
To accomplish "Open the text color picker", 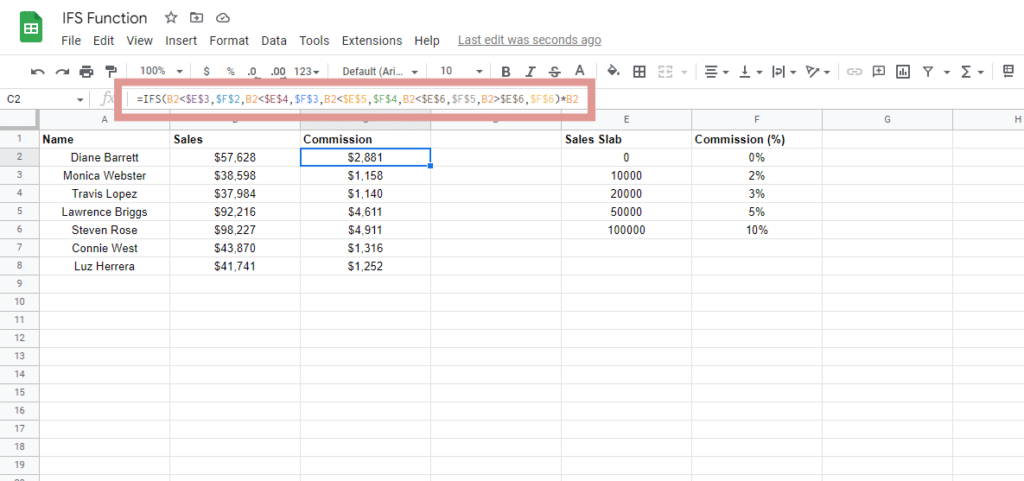I will click(579, 71).
